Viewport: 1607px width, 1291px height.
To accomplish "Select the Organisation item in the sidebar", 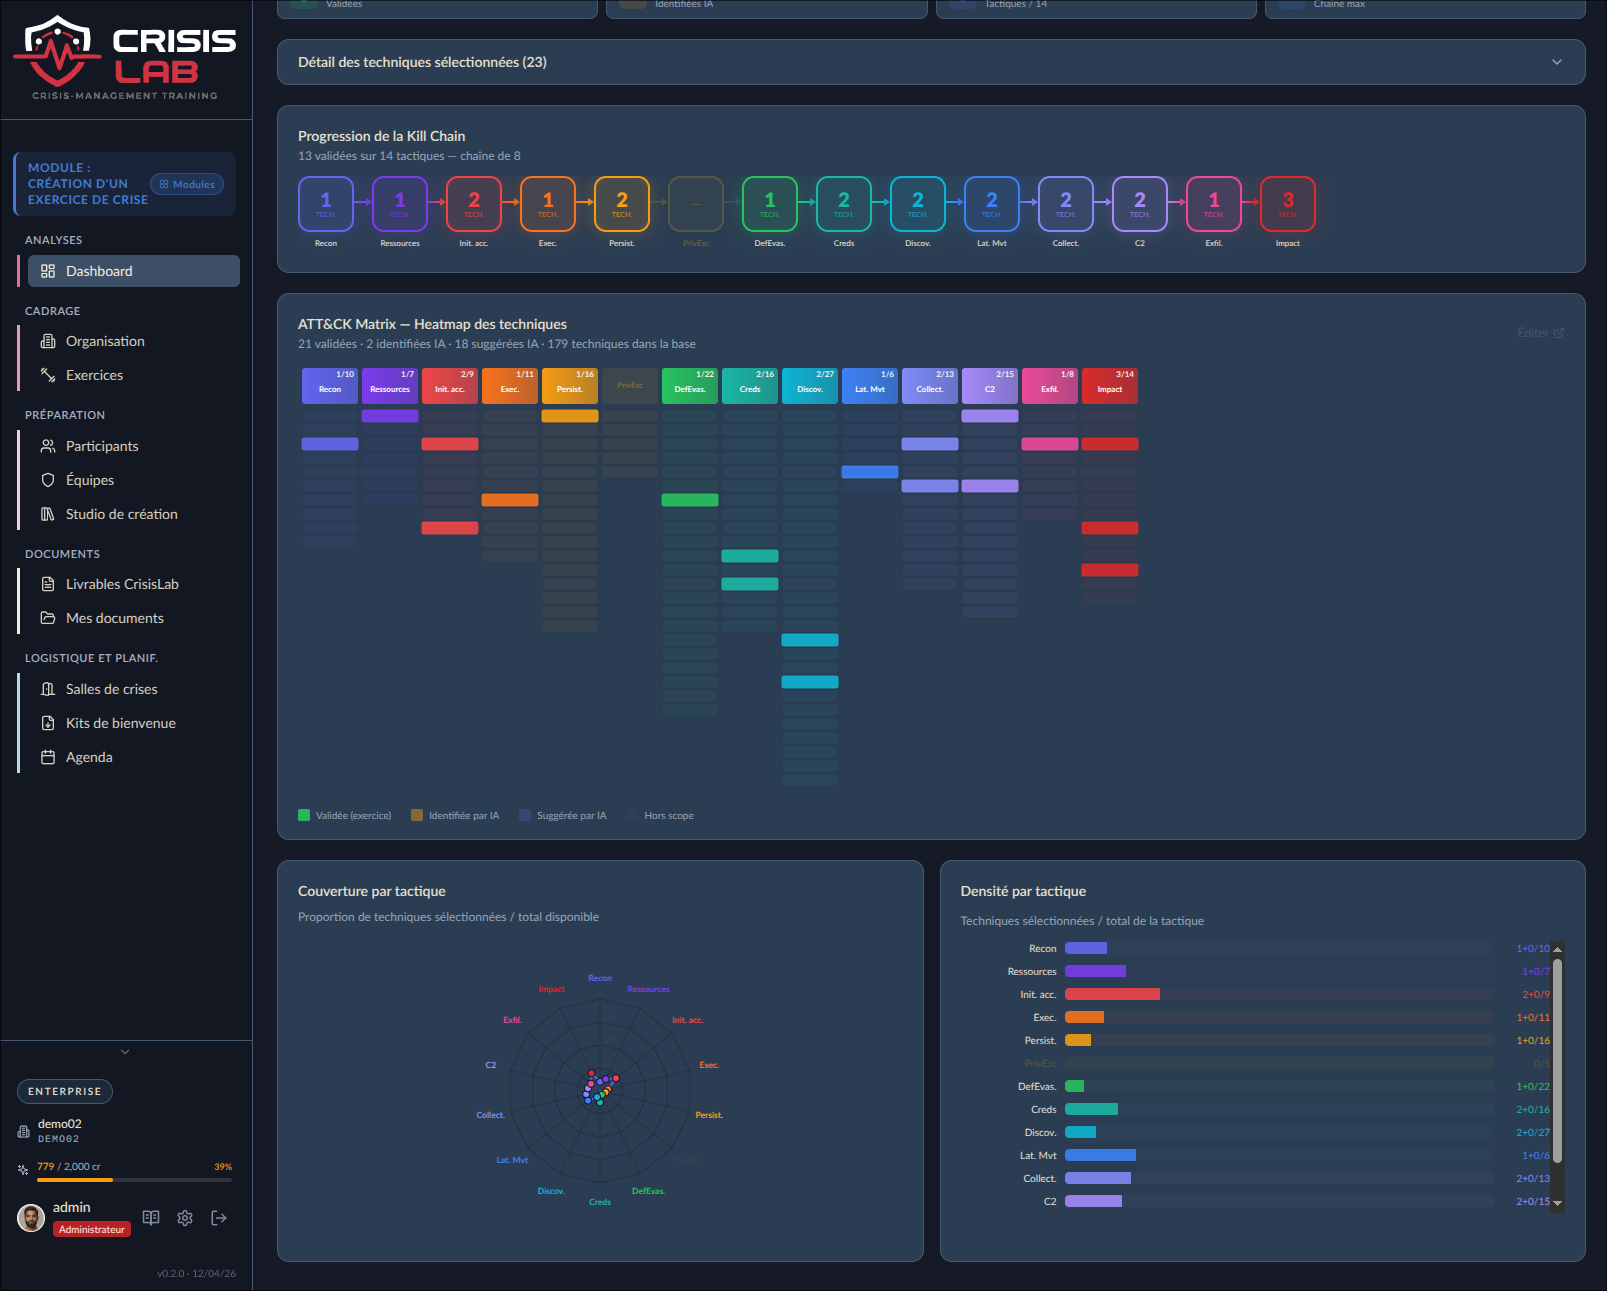I will 104,341.
